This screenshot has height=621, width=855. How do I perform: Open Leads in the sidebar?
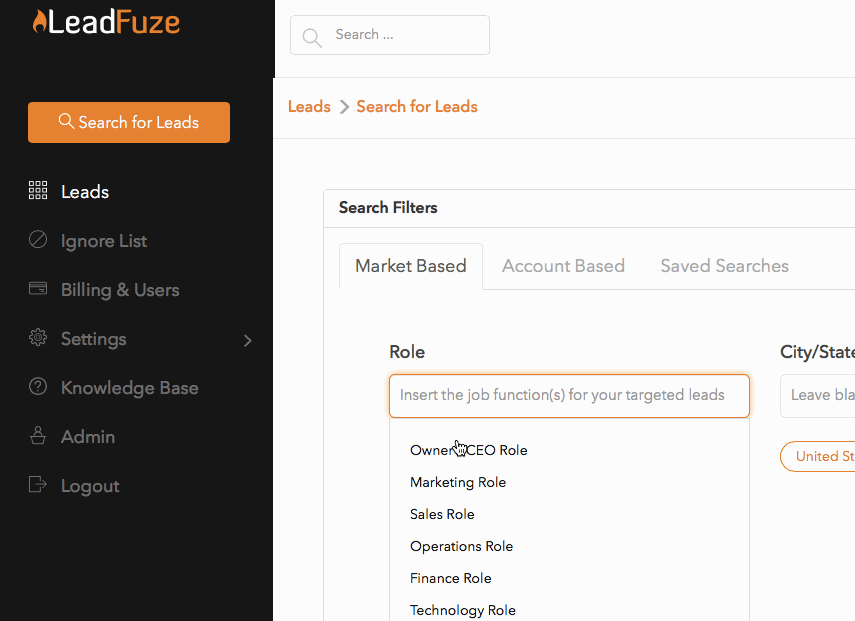pos(85,192)
